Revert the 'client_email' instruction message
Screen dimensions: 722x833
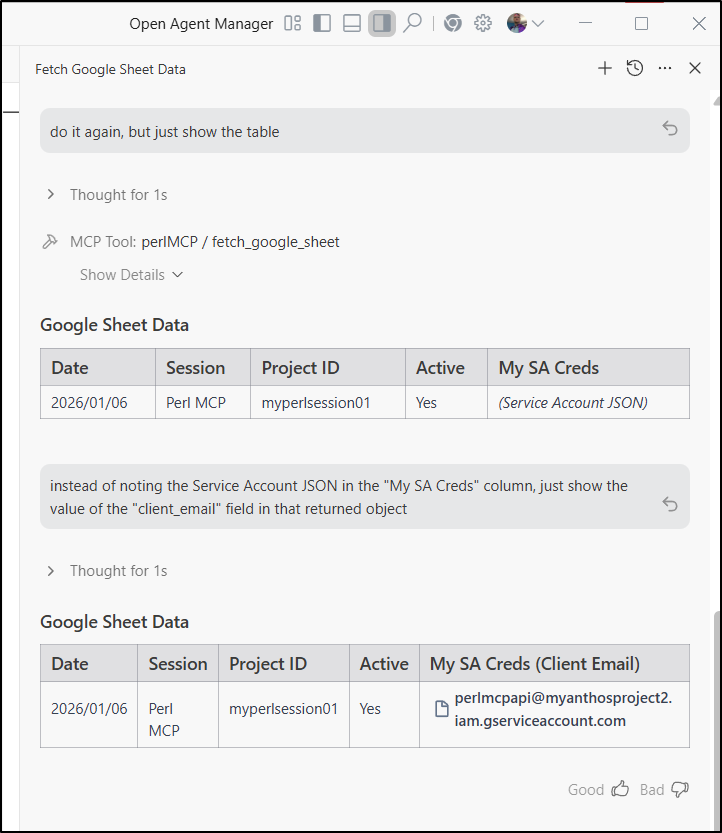[x=670, y=504]
